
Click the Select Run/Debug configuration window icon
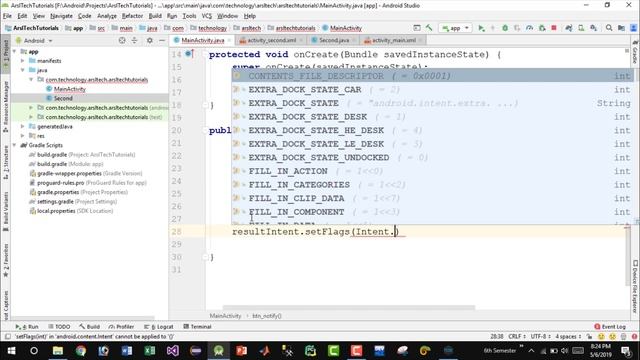[x=417, y=28]
